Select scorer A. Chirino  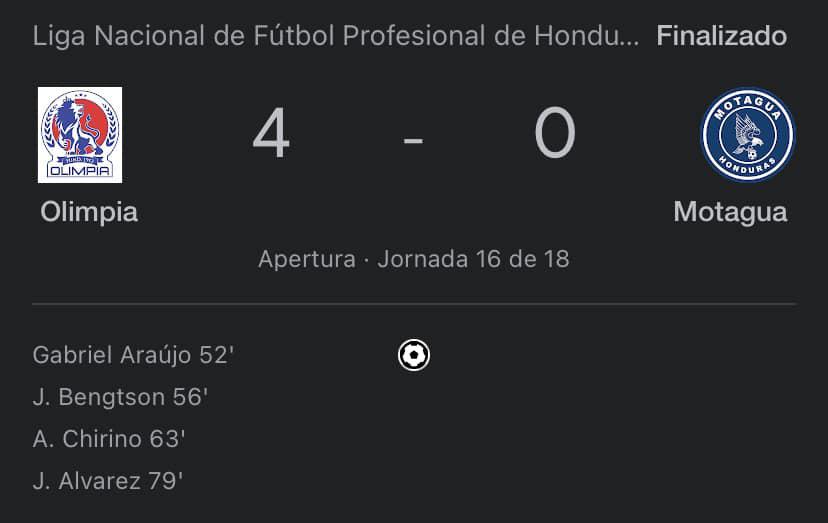[91, 439]
